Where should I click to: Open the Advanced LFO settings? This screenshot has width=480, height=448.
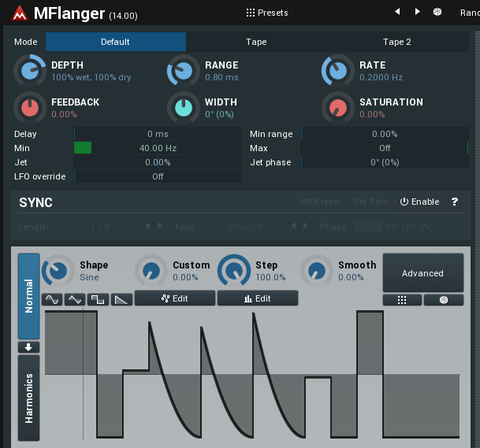(423, 273)
